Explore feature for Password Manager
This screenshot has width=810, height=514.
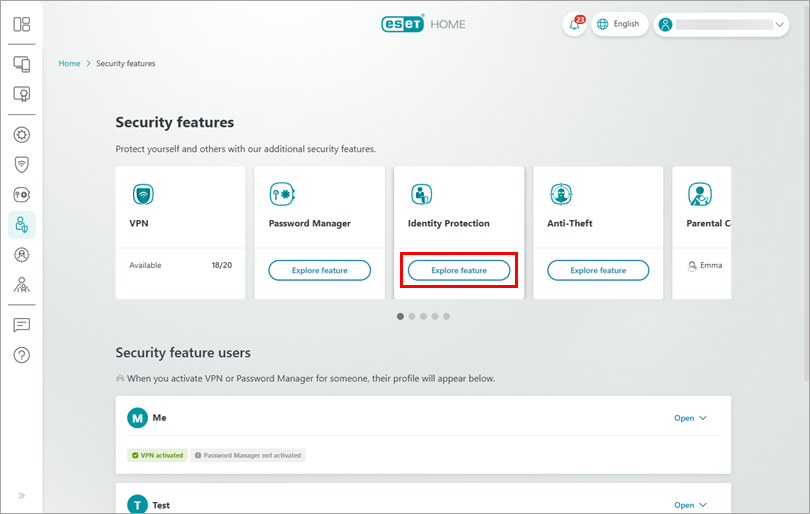[x=320, y=270]
